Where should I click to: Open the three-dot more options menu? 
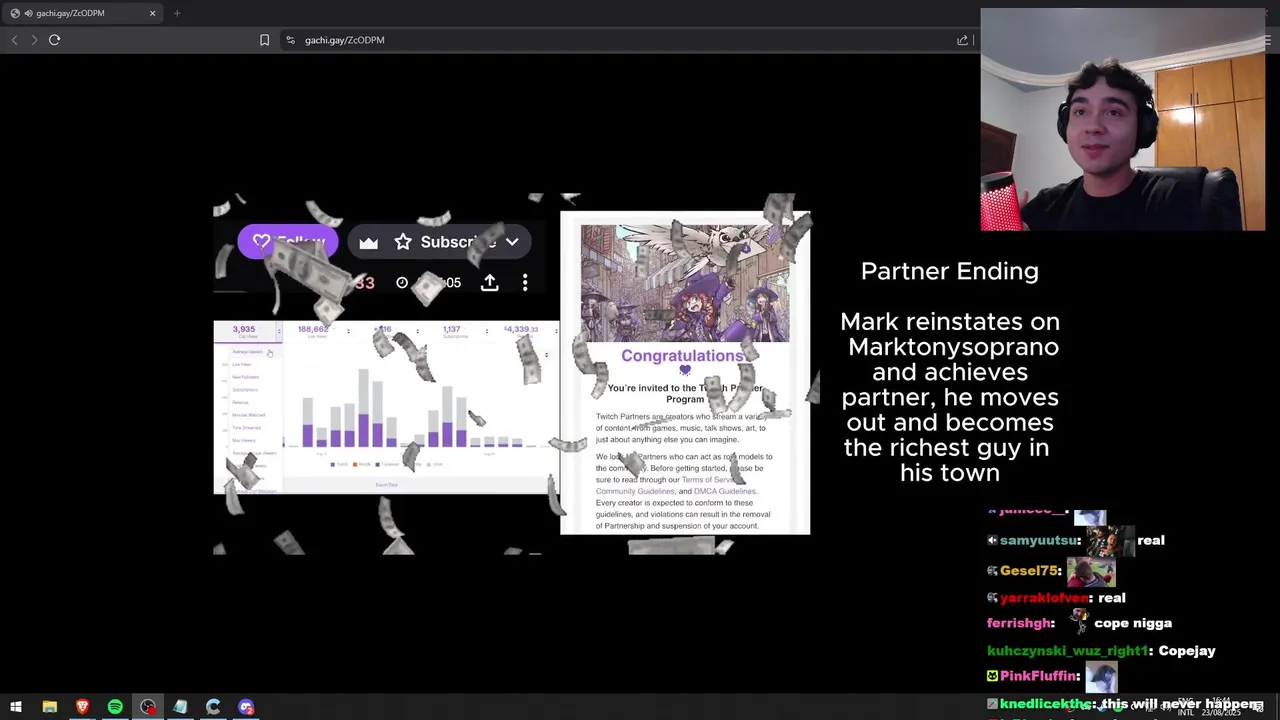pyautogui.click(x=525, y=283)
